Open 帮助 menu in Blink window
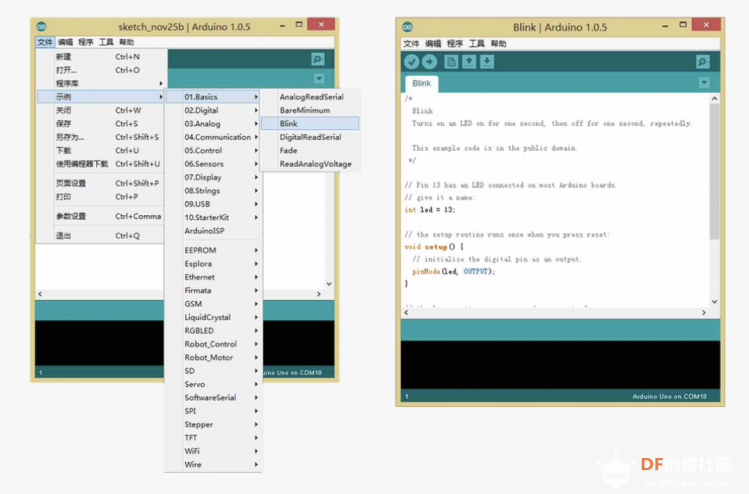The height and width of the screenshot is (494, 749). 498,43
